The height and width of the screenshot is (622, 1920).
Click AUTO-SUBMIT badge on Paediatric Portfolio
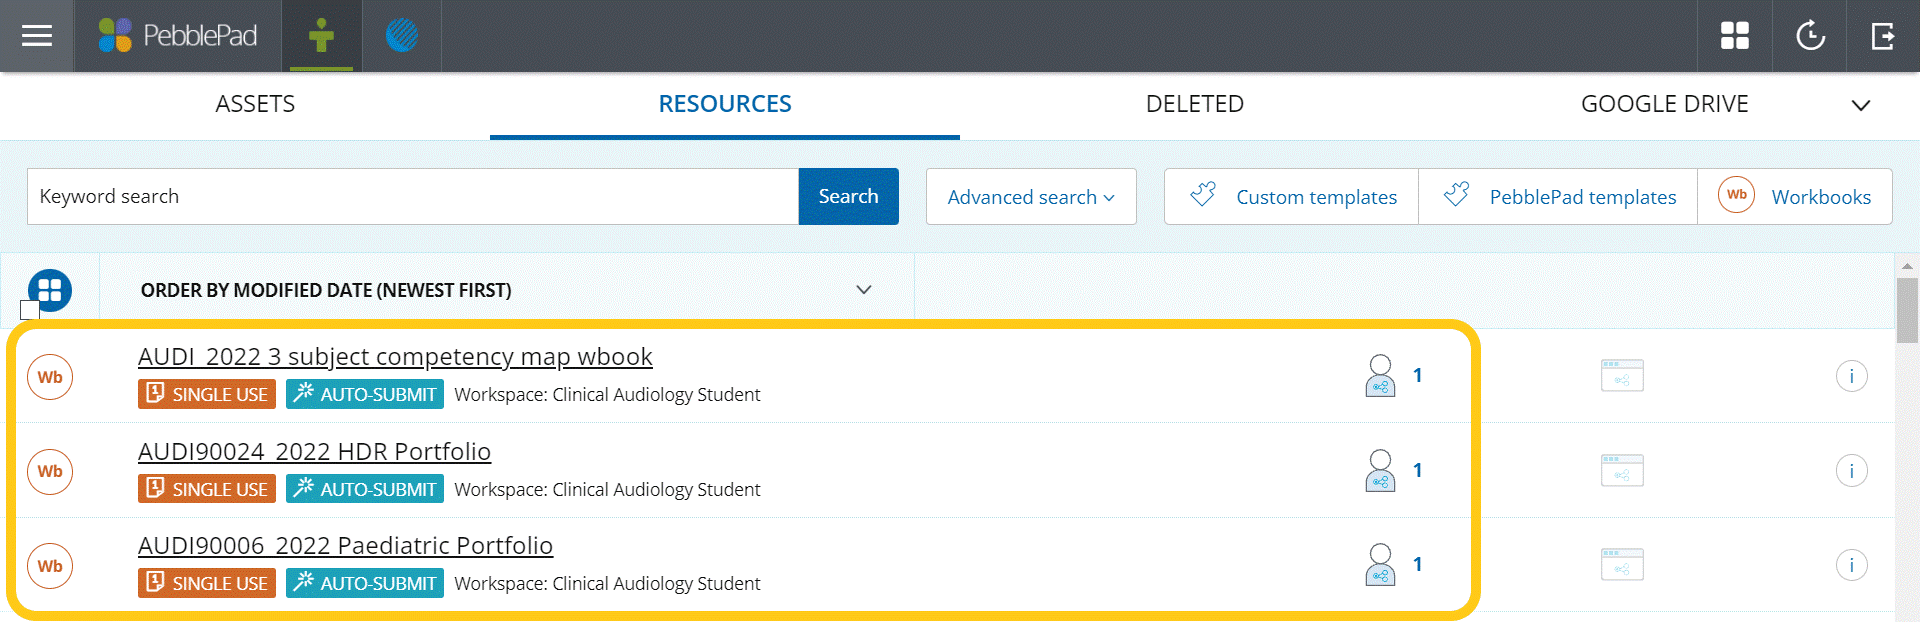365,583
